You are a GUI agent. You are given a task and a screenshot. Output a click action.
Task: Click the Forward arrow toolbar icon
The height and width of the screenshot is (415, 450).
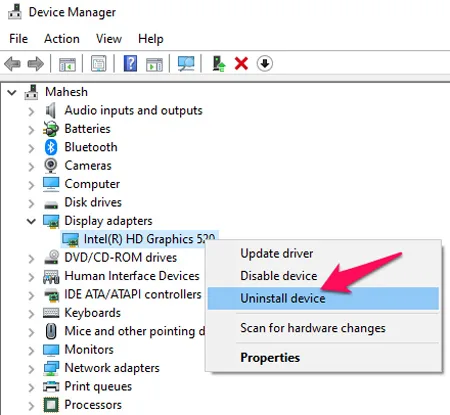(x=35, y=63)
